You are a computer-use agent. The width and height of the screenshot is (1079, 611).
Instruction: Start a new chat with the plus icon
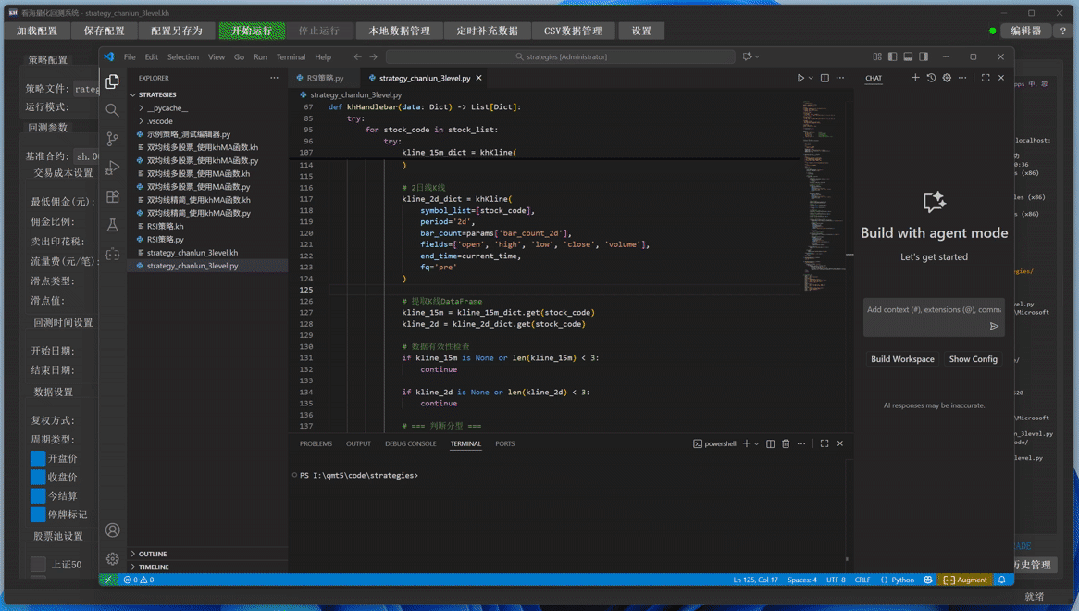point(915,78)
